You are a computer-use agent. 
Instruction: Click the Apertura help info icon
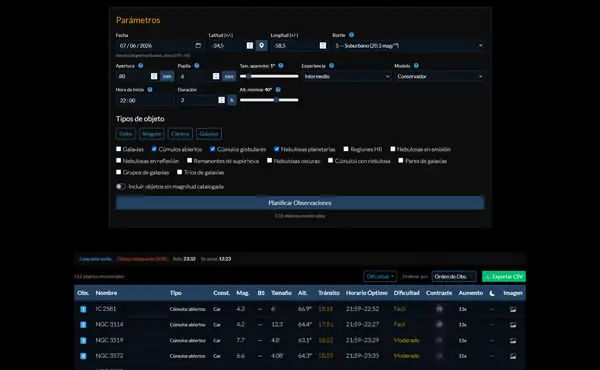click(x=140, y=66)
